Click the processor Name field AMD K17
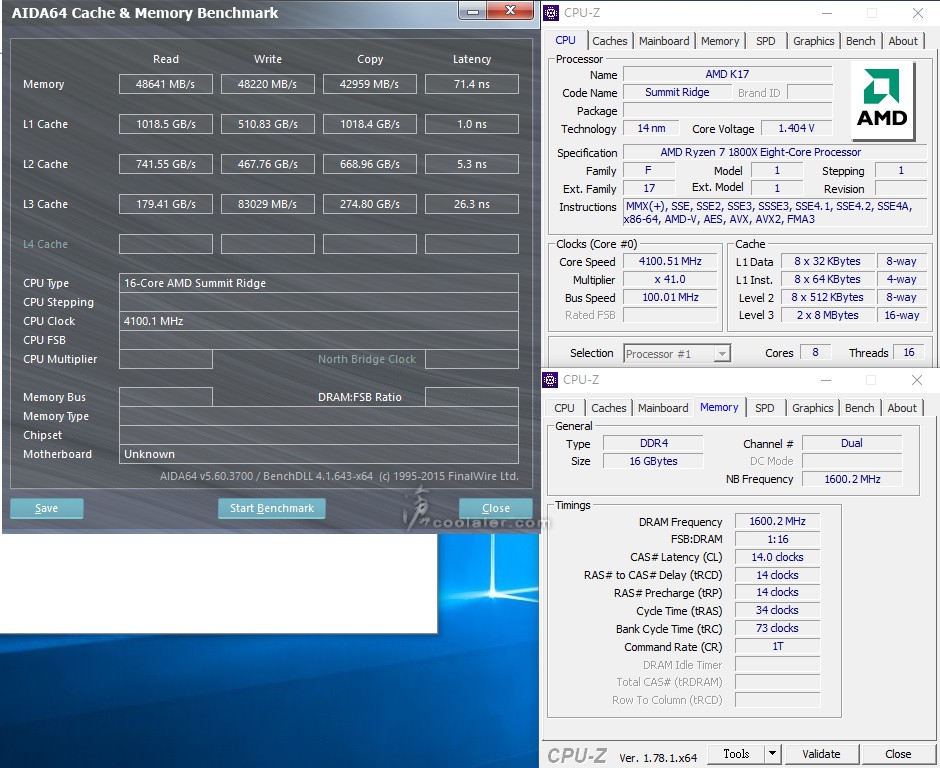 point(728,74)
